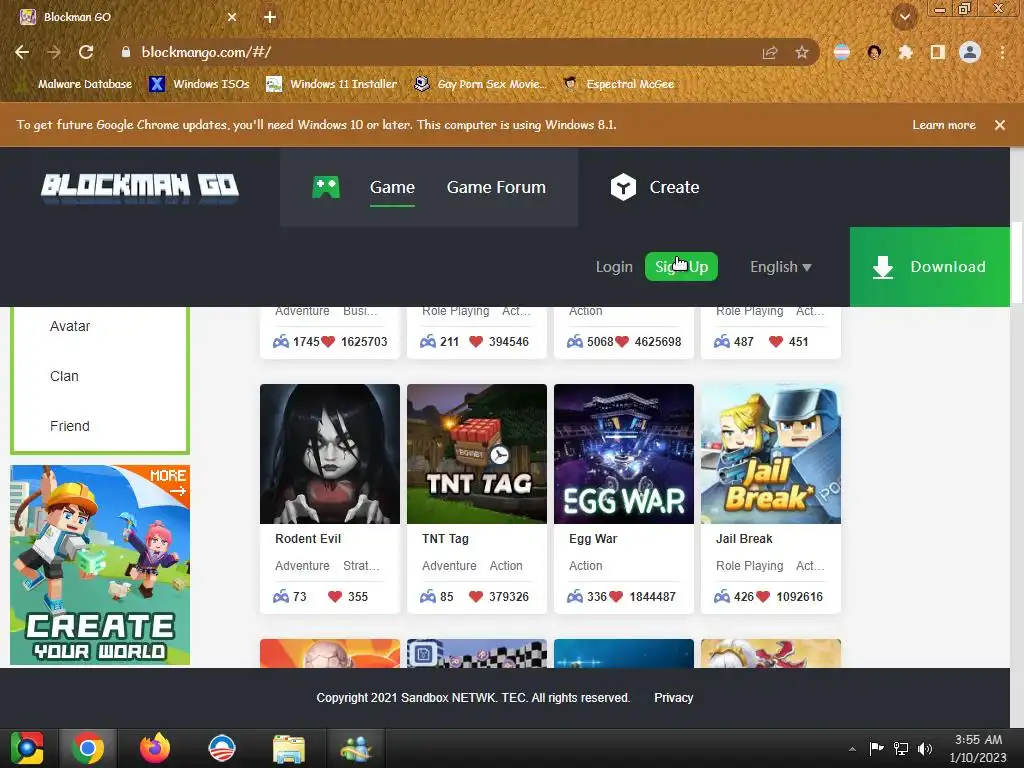Click the Rodent Evil title text
The height and width of the screenshot is (768, 1024).
[308, 539]
